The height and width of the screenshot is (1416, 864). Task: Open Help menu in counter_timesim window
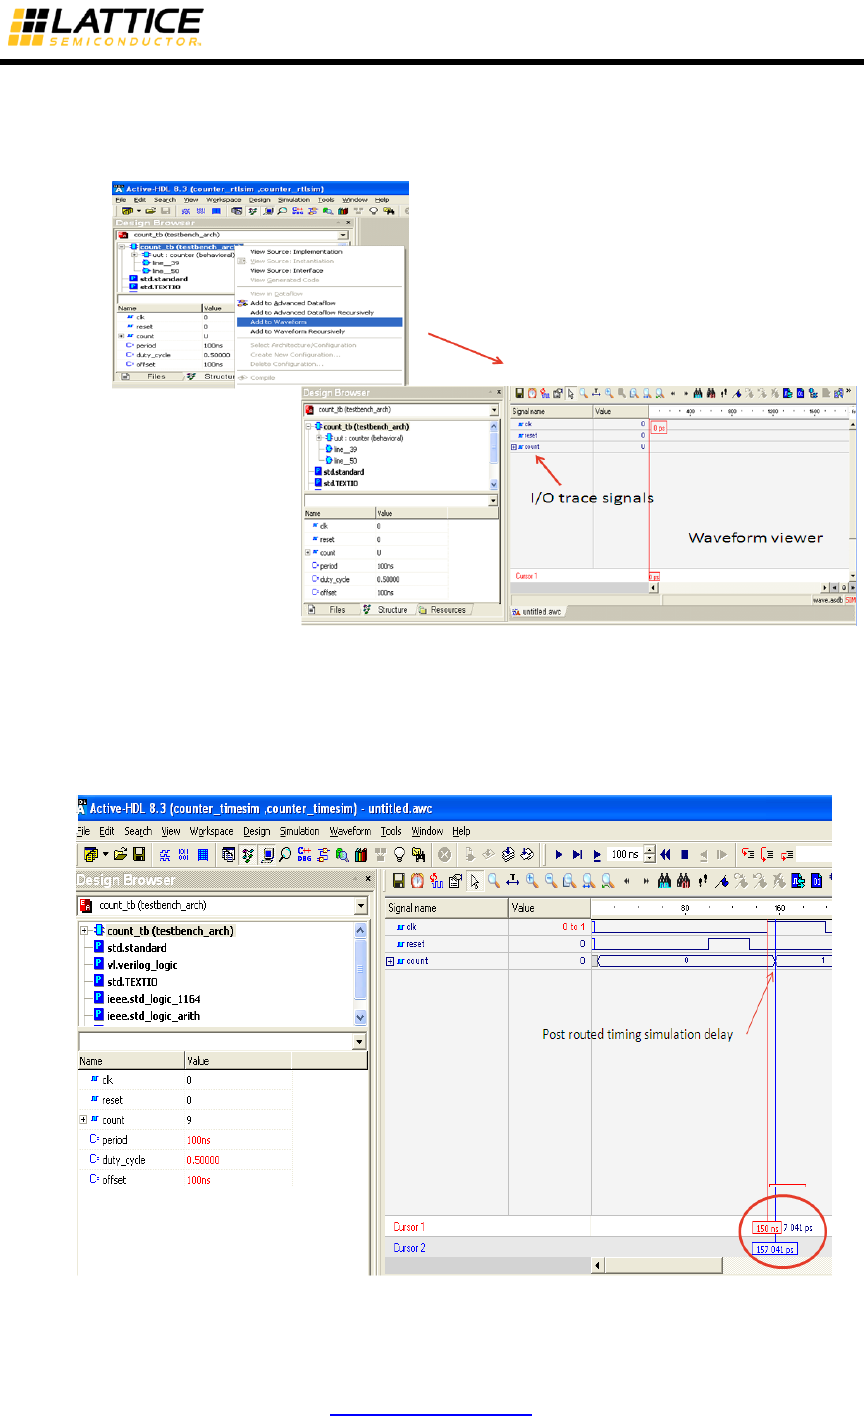click(461, 831)
